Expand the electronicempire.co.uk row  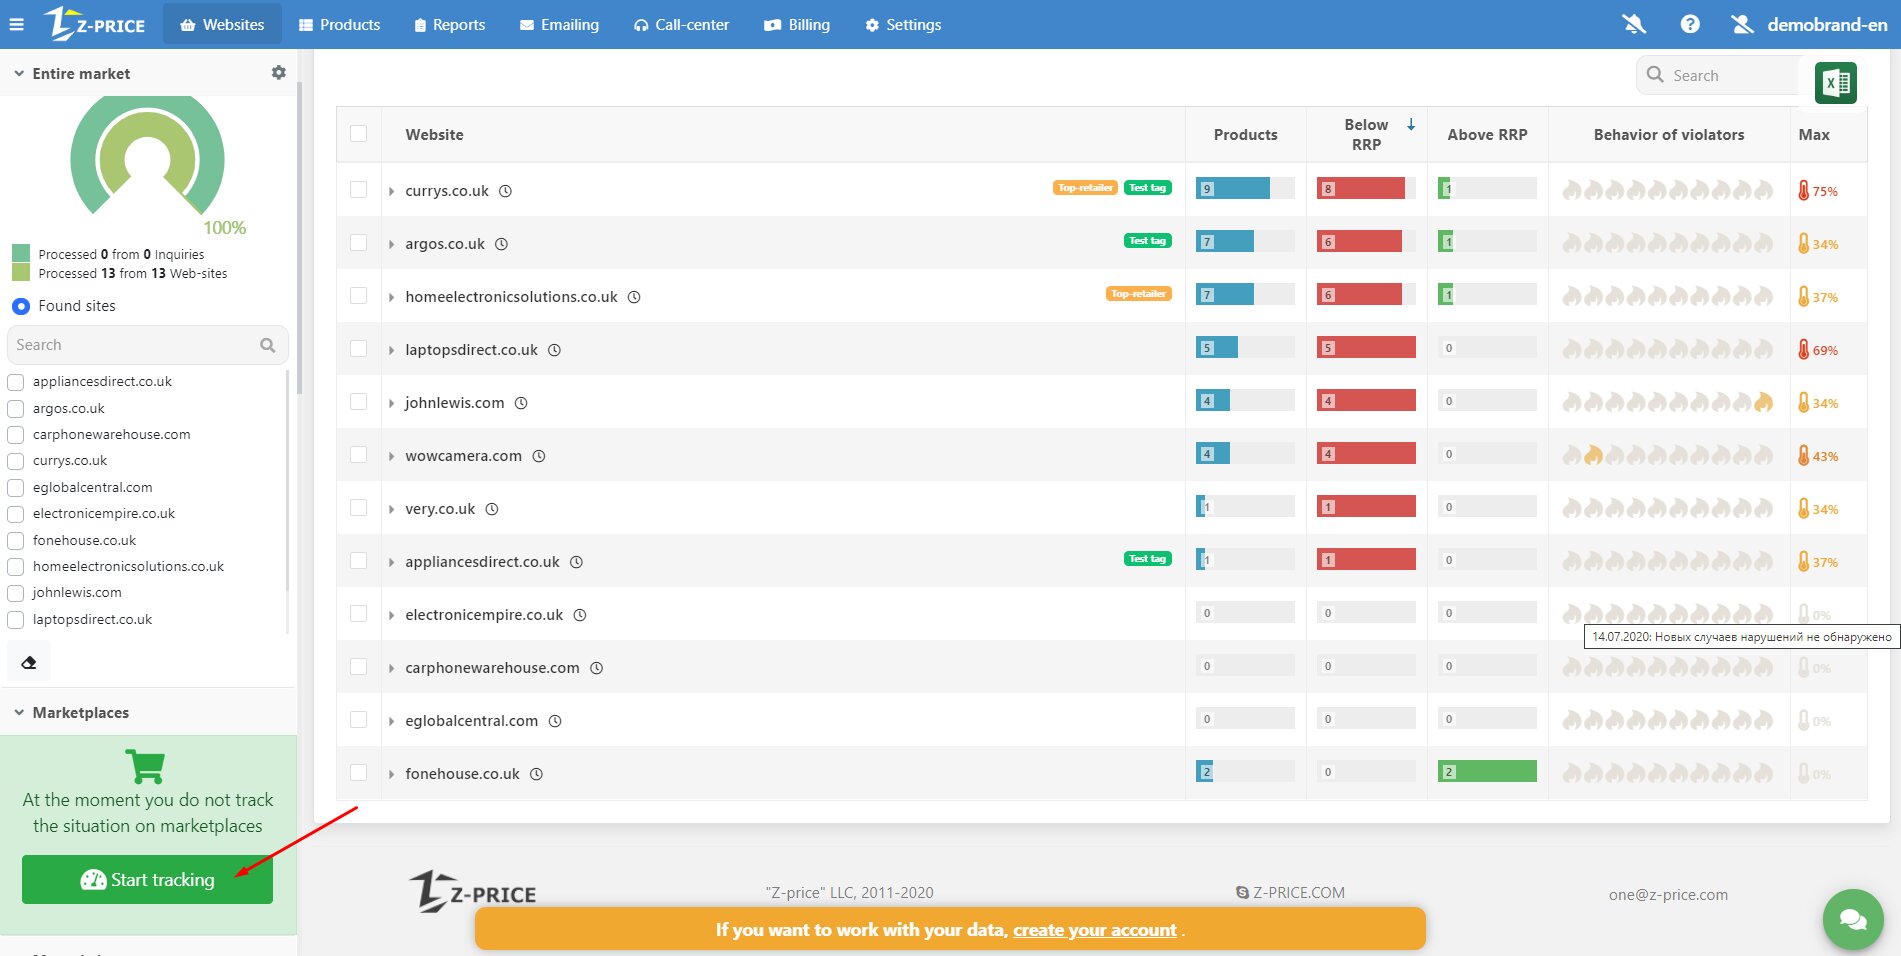(x=391, y=615)
